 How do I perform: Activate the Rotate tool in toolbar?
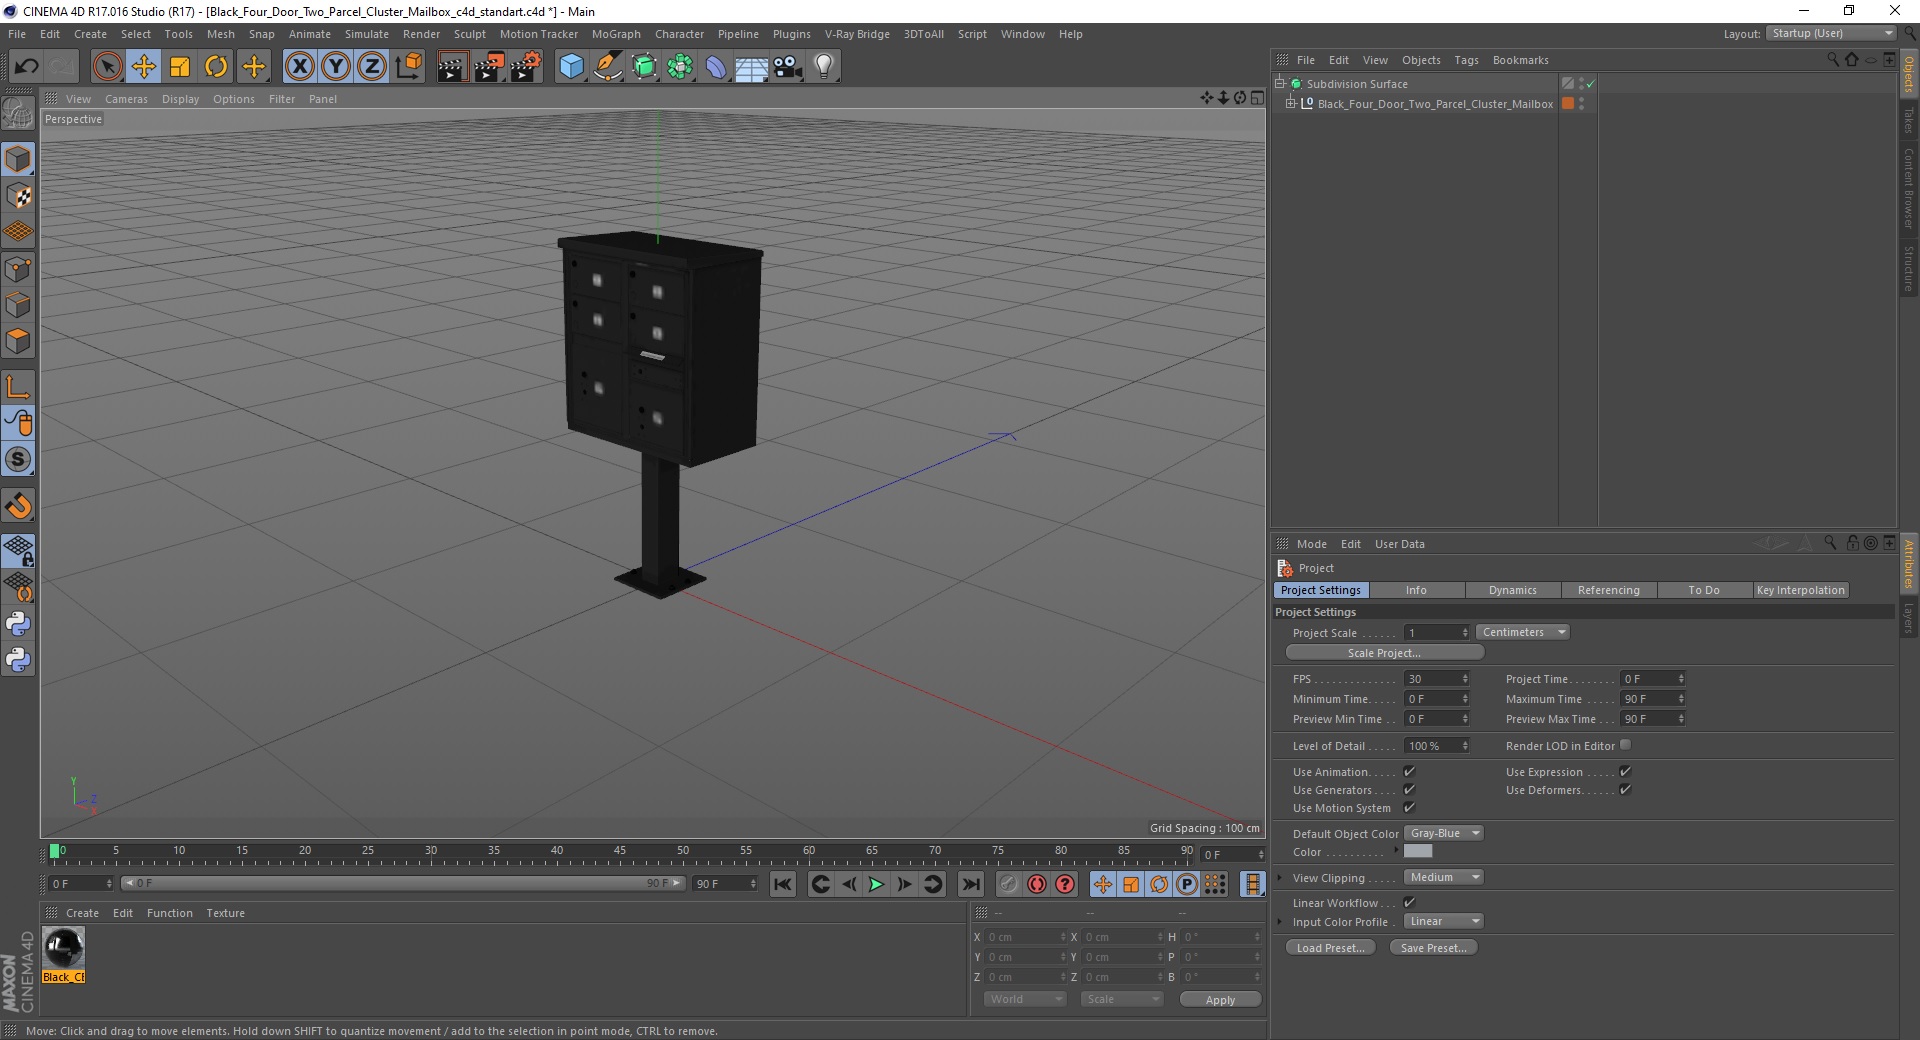[216, 67]
